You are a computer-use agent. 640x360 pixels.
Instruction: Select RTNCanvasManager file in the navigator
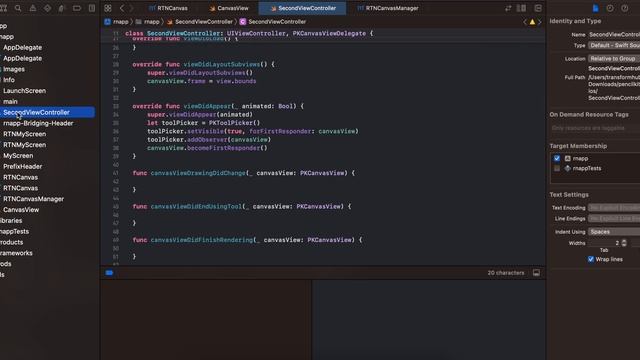coord(33,199)
